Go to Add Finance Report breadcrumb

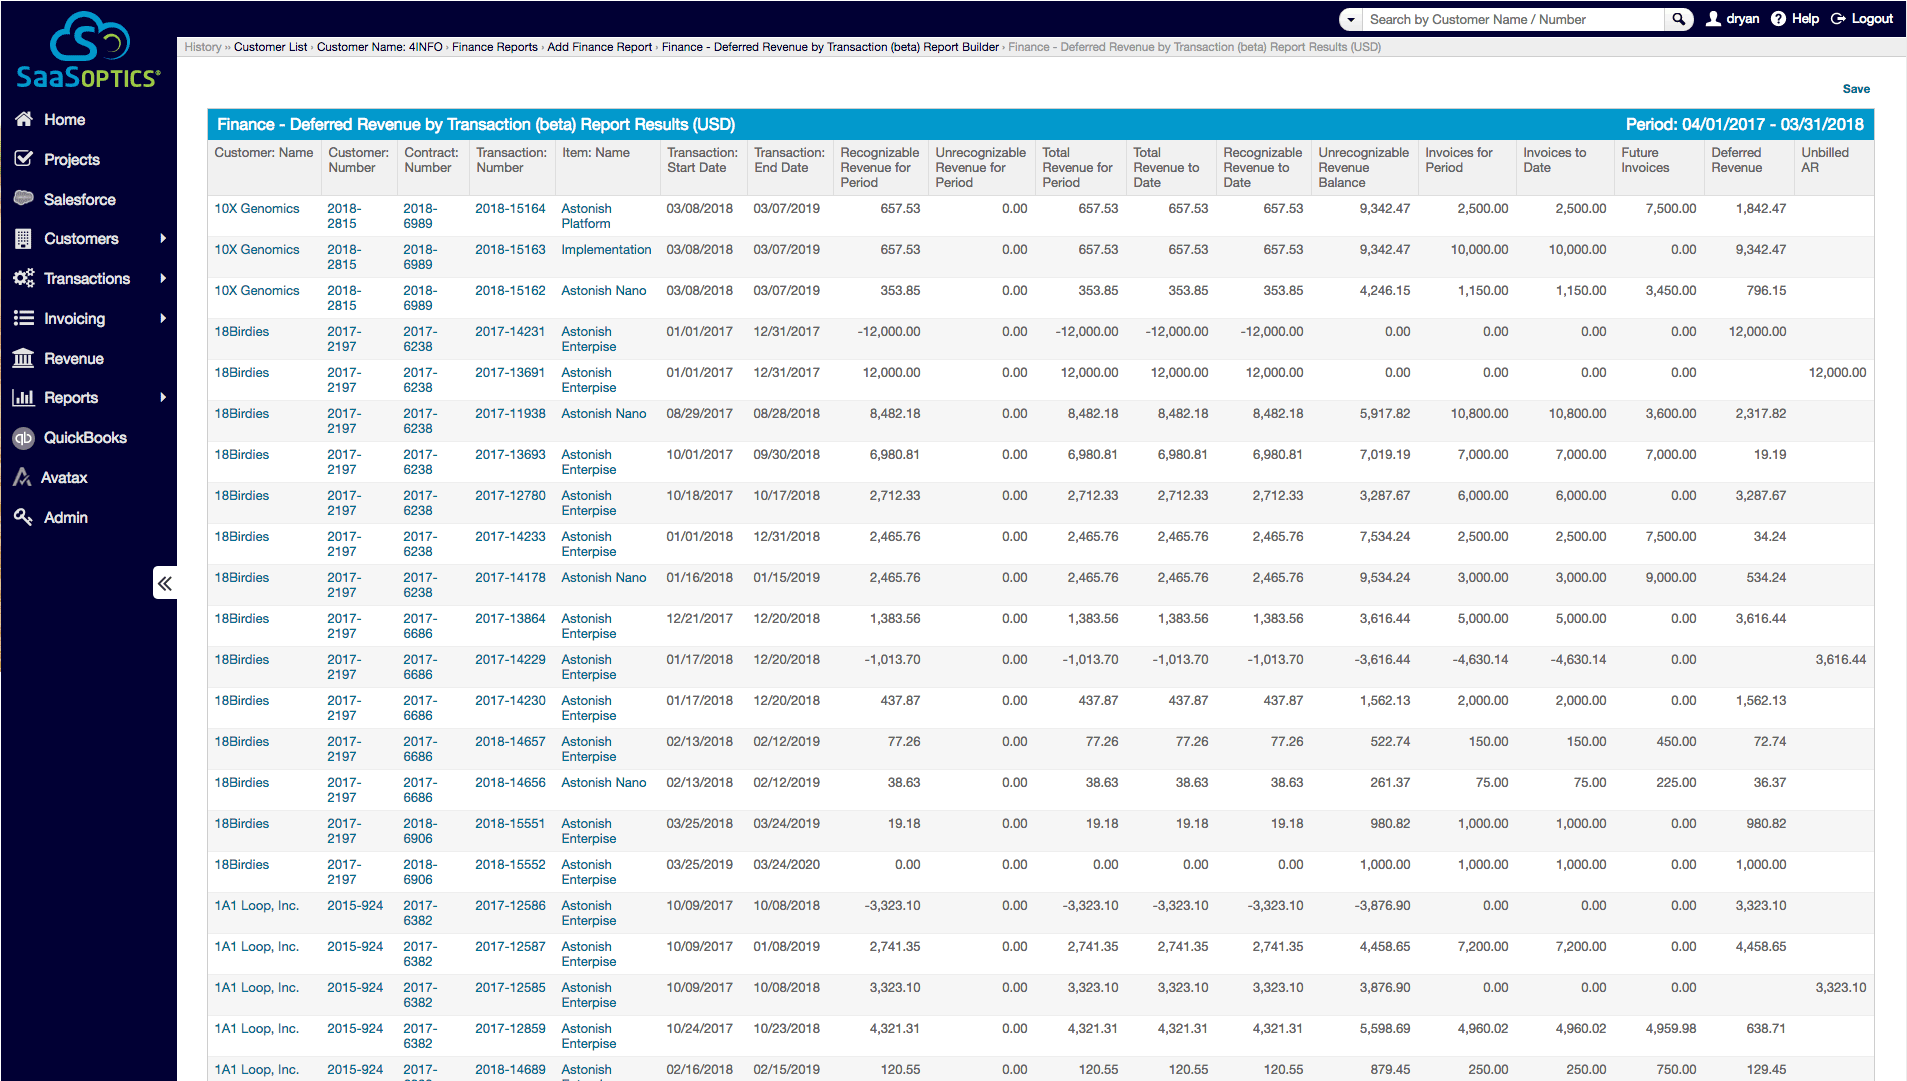click(x=599, y=47)
